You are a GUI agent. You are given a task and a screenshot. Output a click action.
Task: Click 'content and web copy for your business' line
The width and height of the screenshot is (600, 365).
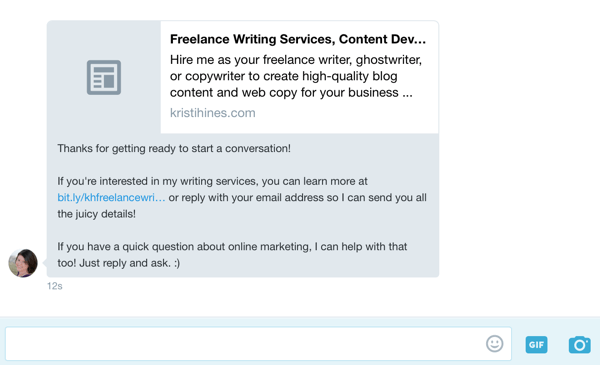coord(291,93)
